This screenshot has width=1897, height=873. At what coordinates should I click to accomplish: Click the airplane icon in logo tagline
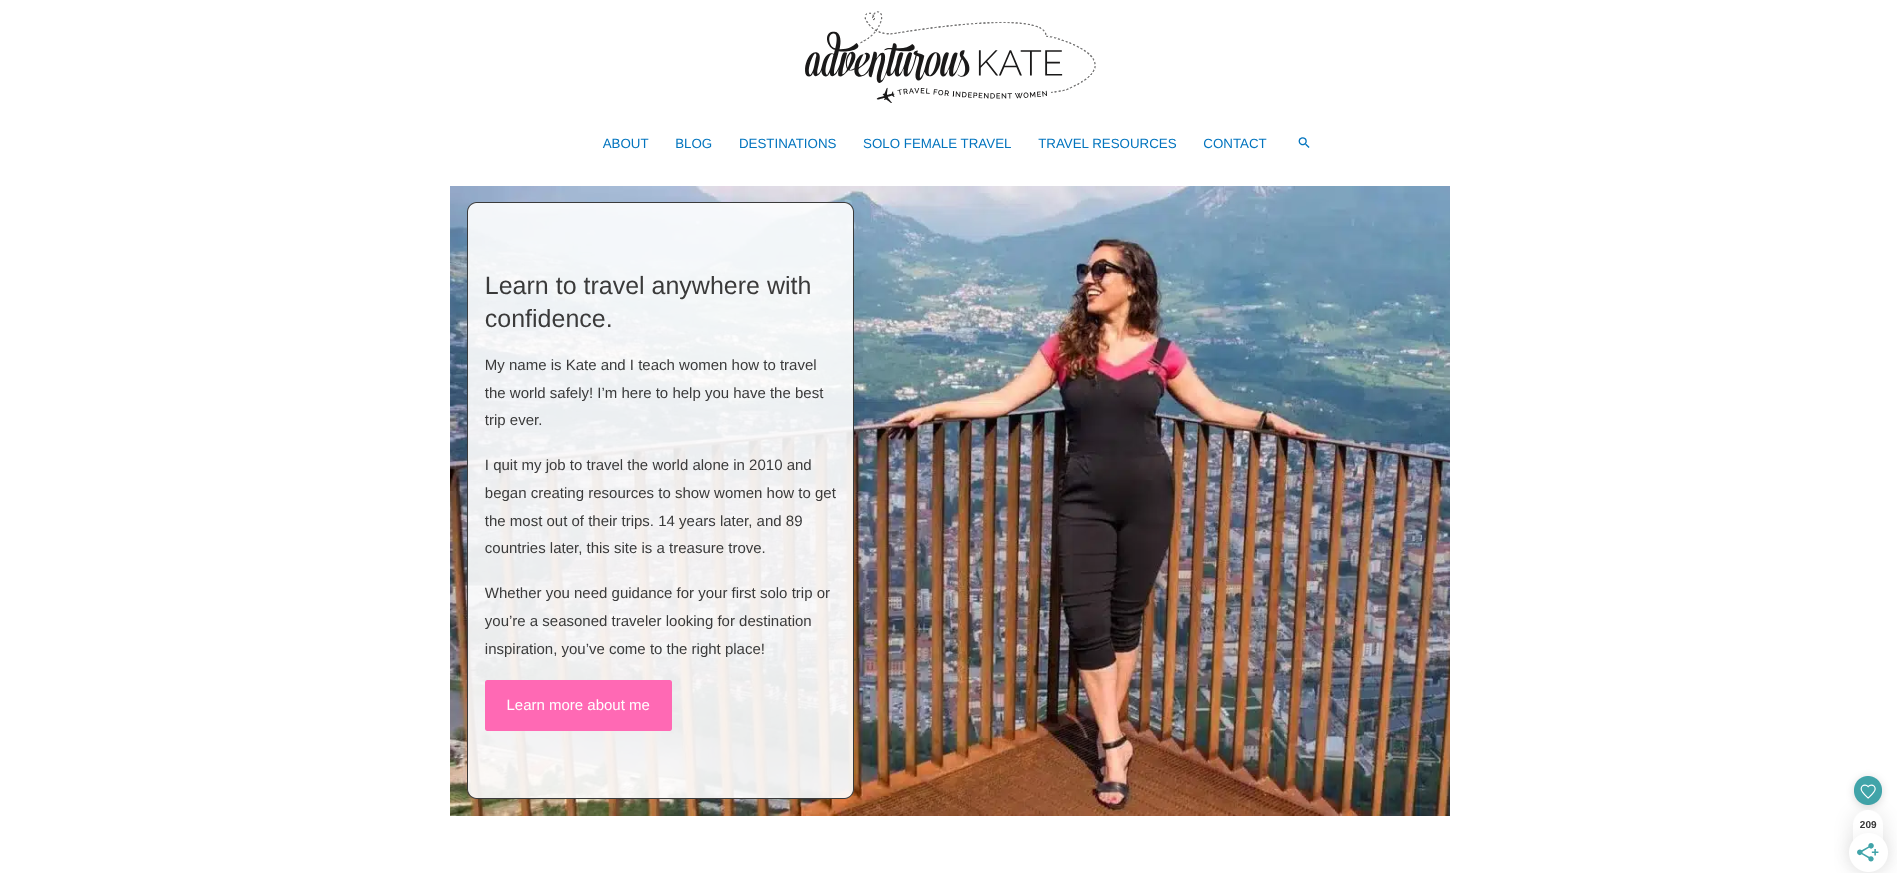[886, 96]
